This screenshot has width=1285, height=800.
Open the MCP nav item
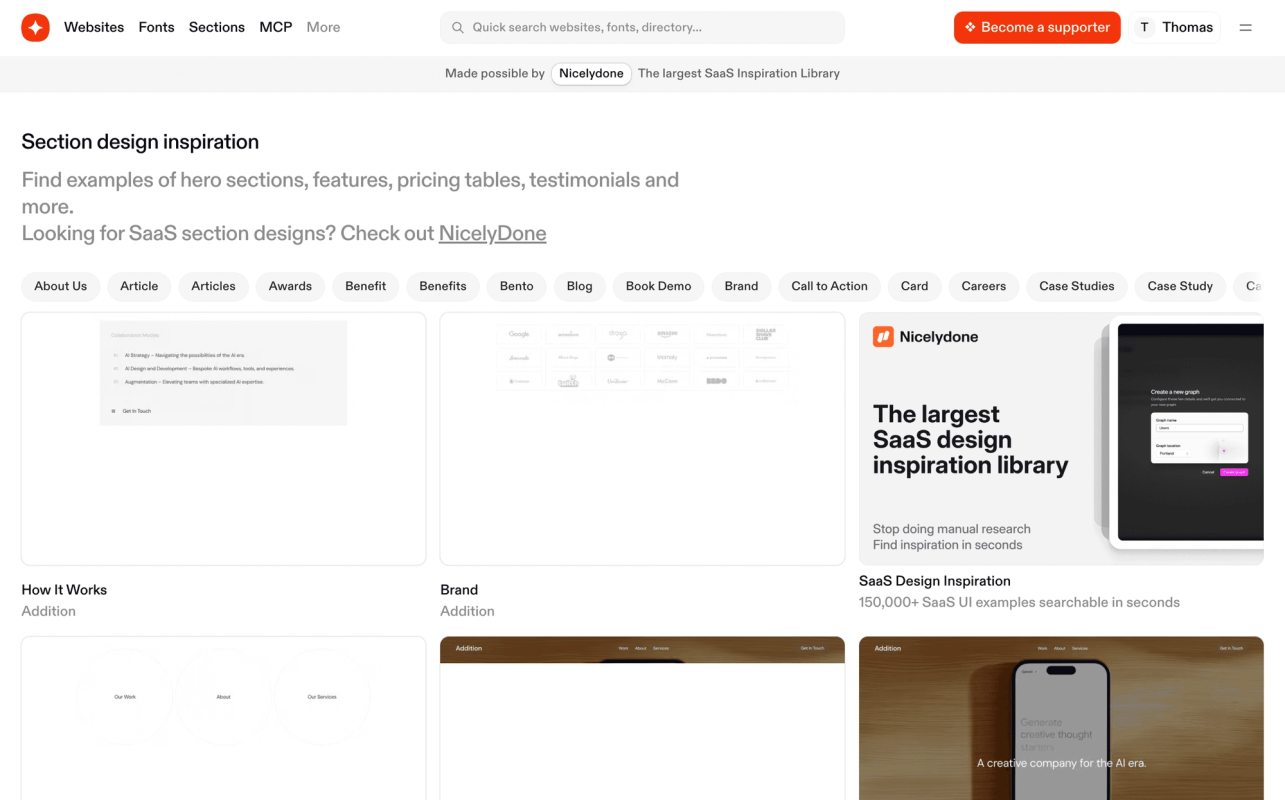tap(276, 27)
